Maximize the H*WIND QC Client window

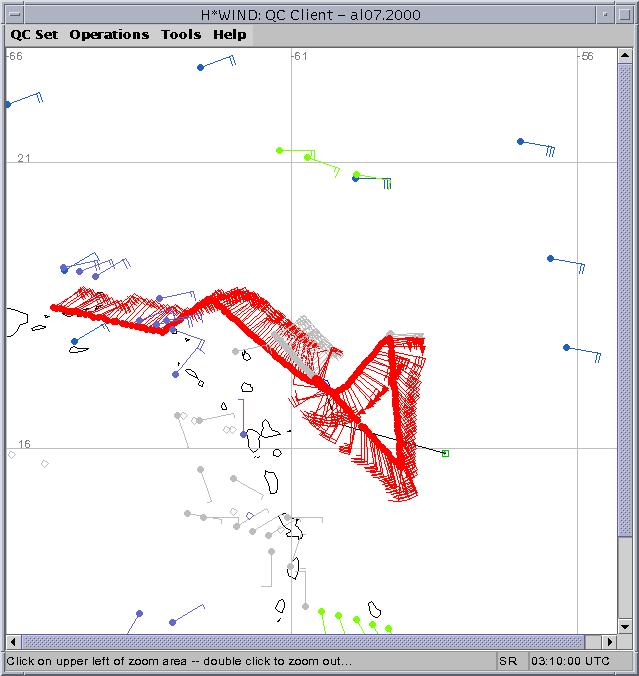click(x=626, y=12)
